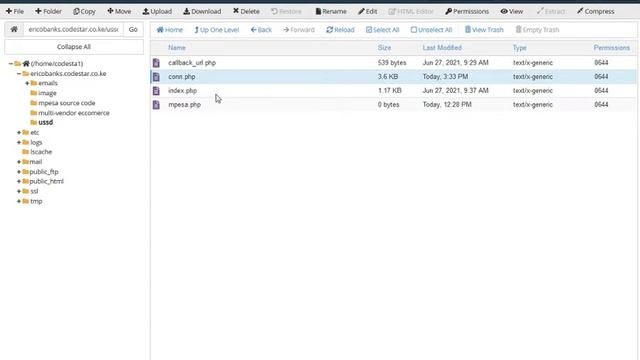This screenshot has width=640, height=360.
Task: Navigate Back in file manager
Action: 261,30
